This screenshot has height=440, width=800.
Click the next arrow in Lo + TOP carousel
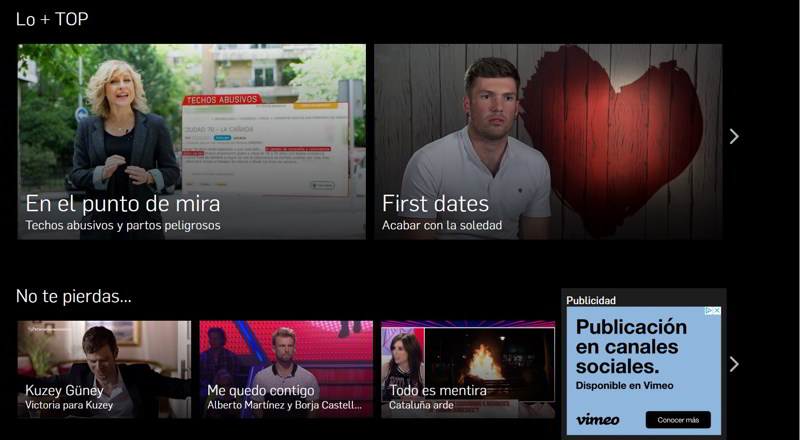point(734,136)
